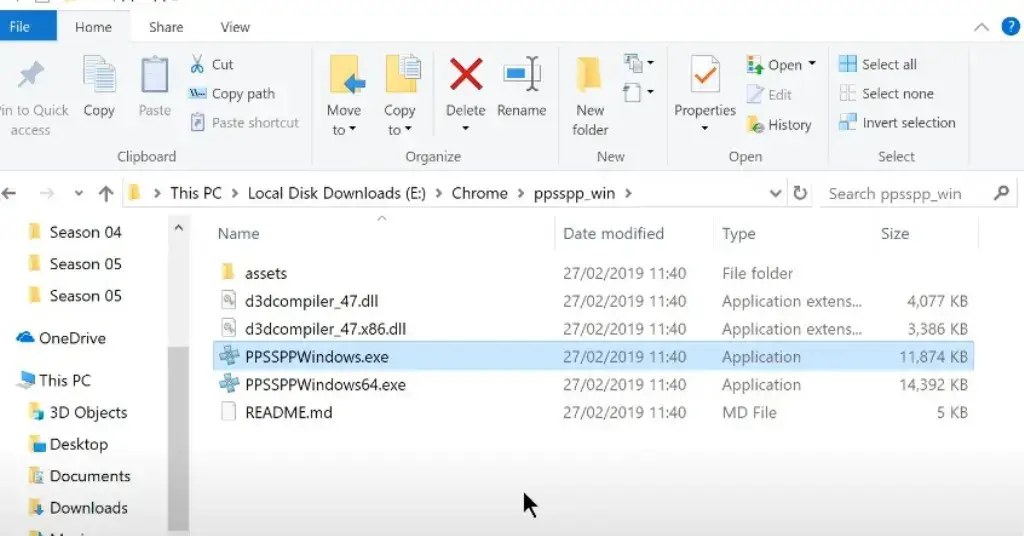
Task: Click the red Delete X icon
Action: click(x=466, y=74)
